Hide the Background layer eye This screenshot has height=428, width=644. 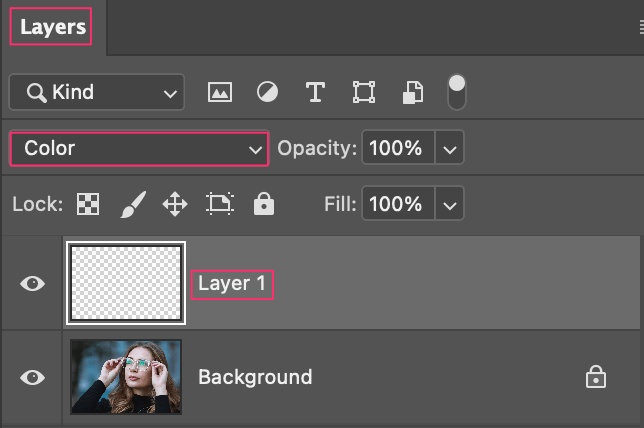click(x=32, y=377)
